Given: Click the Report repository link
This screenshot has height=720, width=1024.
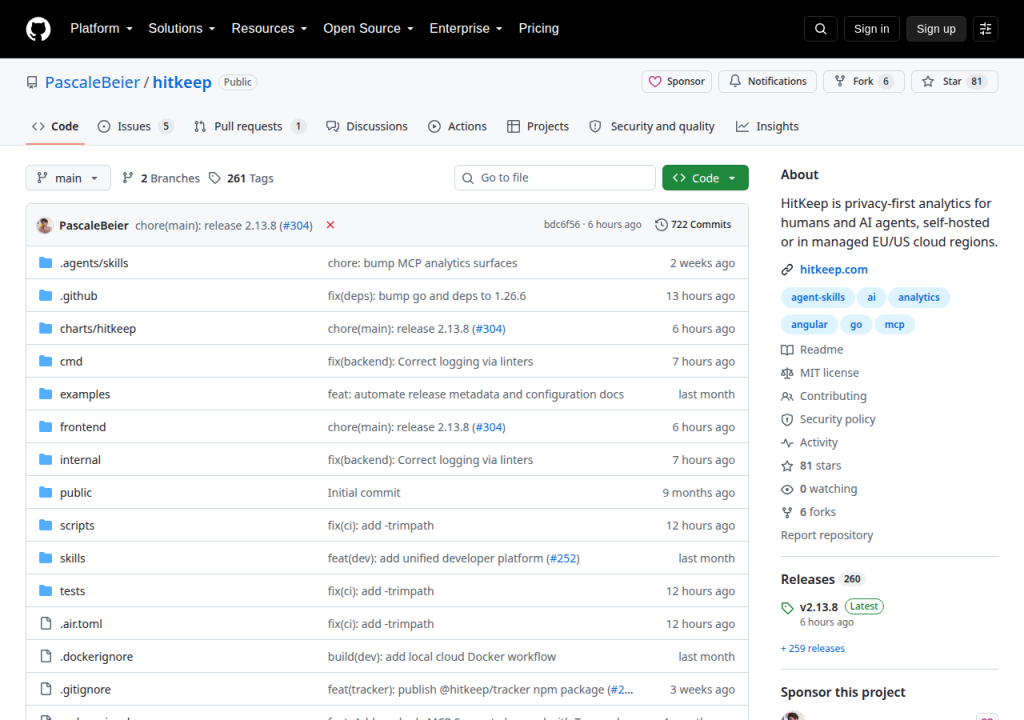Looking at the screenshot, I should (827, 535).
